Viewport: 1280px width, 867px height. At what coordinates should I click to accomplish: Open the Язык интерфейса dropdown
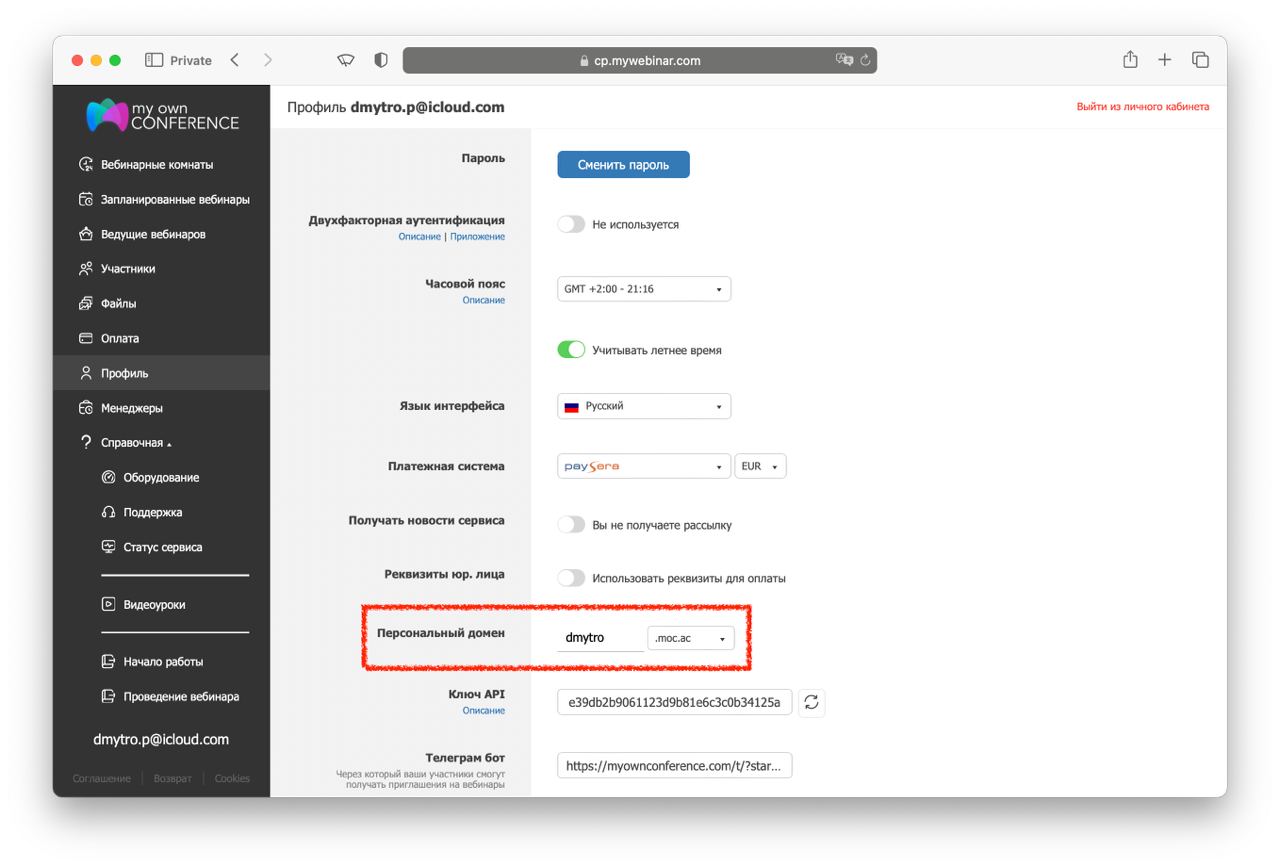click(644, 406)
